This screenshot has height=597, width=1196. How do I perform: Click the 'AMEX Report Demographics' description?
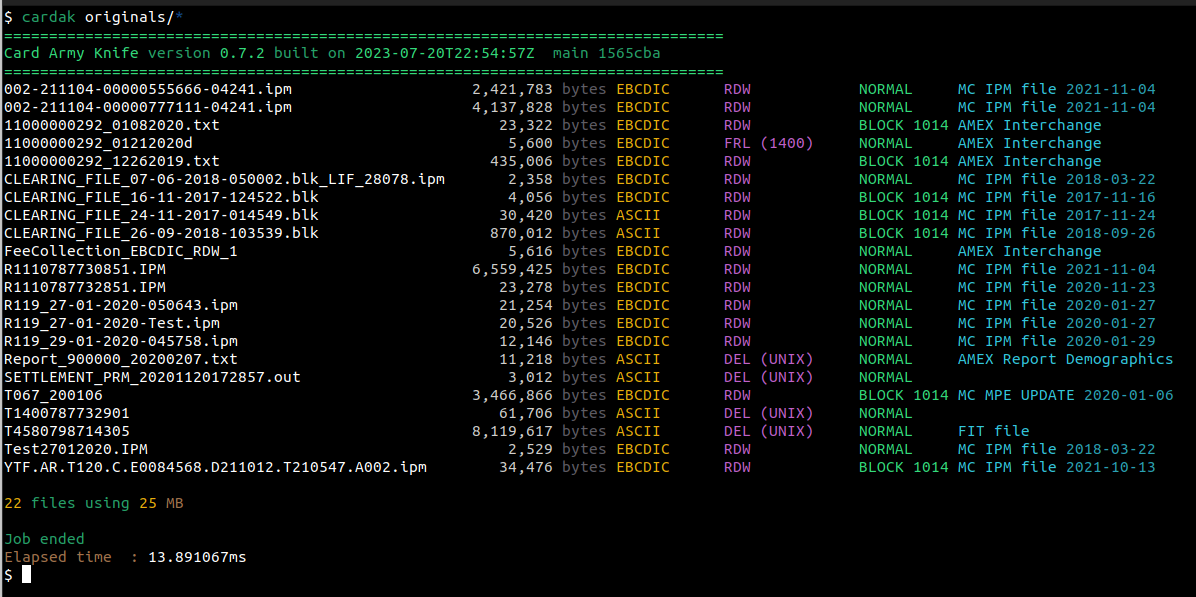coord(1065,359)
